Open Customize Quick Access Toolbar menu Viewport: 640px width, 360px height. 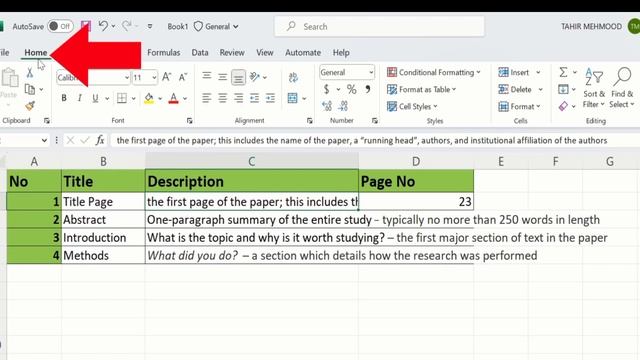[150, 27]
